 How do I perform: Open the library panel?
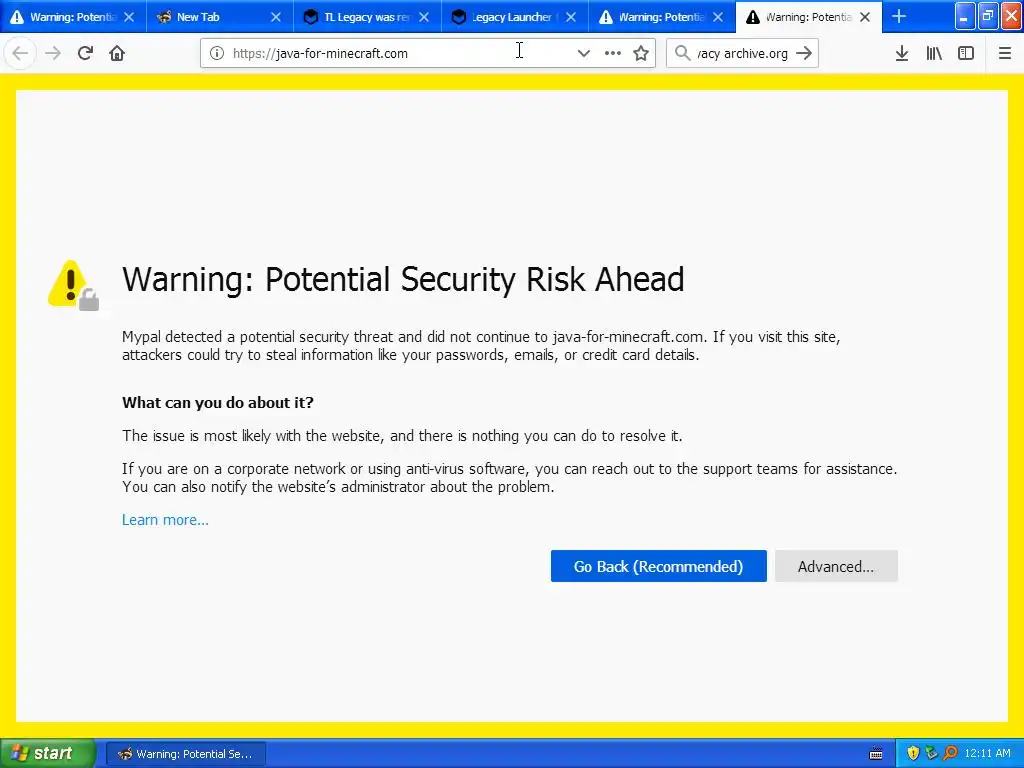(x=934, y=54)
